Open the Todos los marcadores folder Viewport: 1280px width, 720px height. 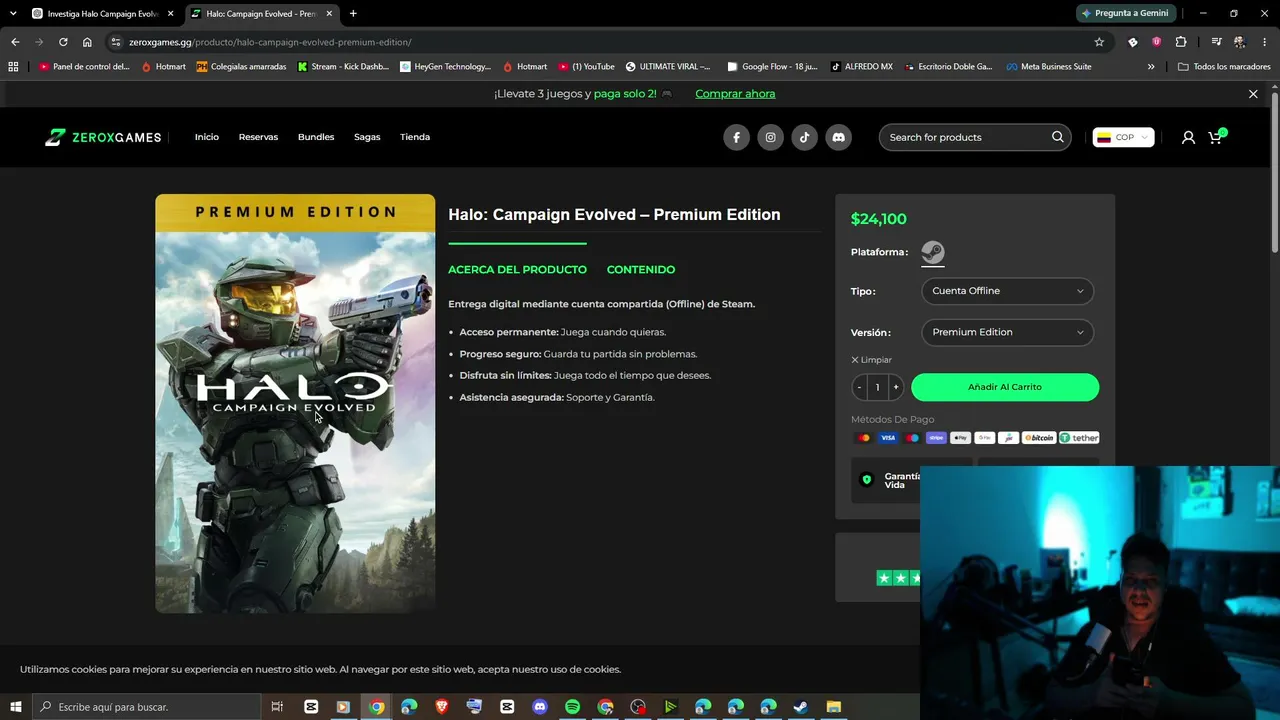click(1223, 67)
